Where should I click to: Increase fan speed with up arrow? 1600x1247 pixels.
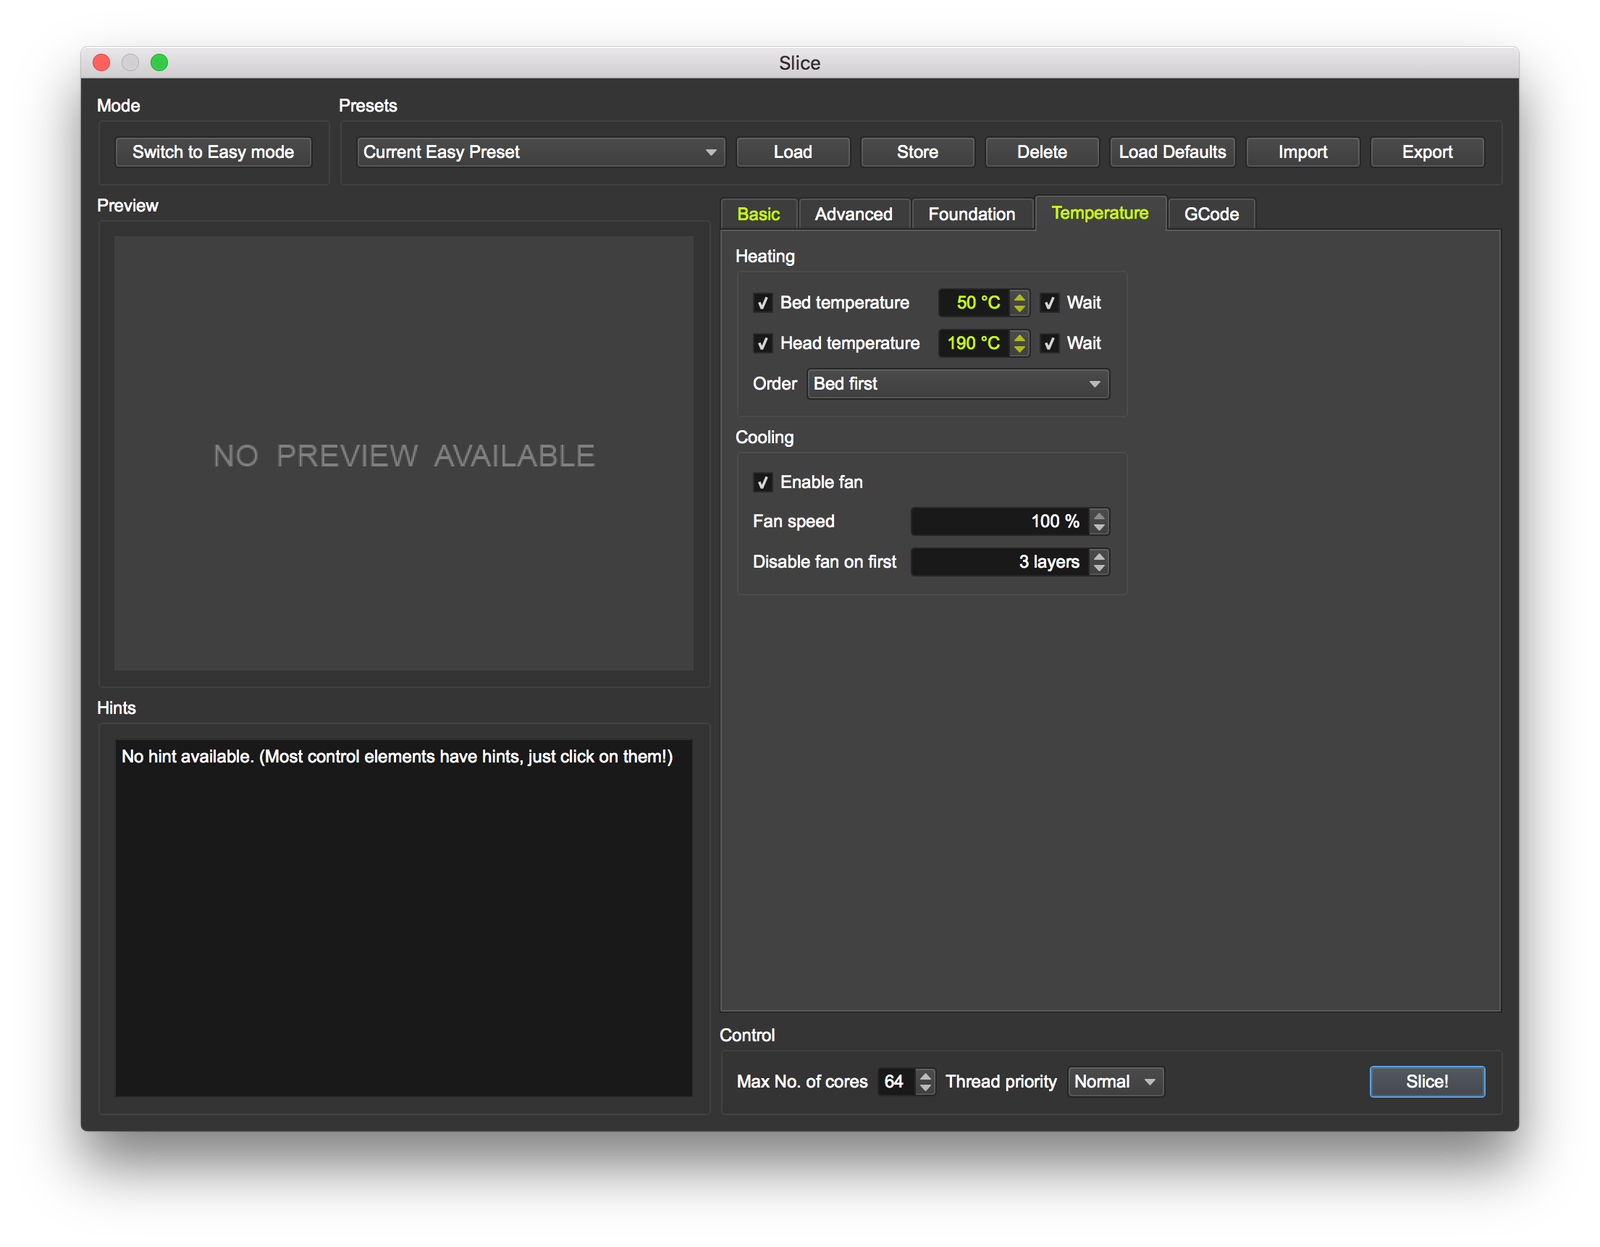pyautogui.click(x=1100, y=515)
